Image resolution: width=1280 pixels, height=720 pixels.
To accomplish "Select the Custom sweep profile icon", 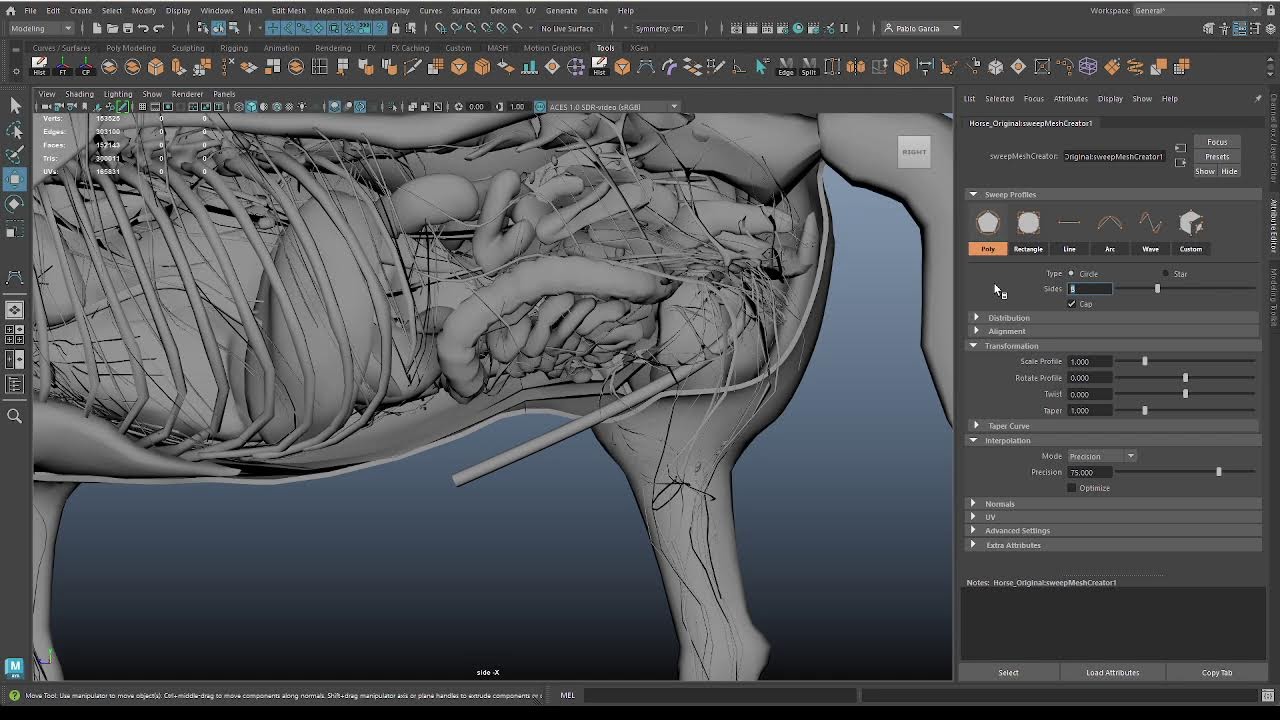I will tap(1191, 223).
